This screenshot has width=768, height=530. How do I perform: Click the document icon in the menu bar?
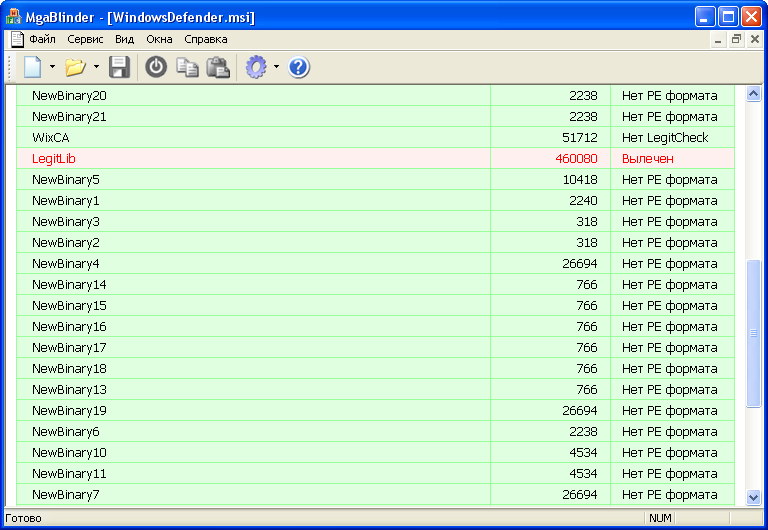point(17,40)
